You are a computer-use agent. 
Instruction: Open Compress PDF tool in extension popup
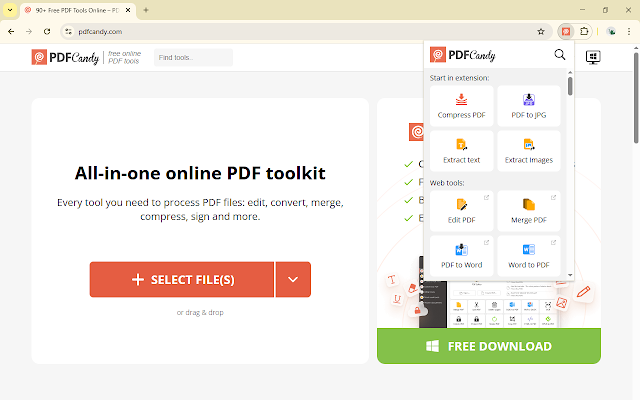click(462, 106)
